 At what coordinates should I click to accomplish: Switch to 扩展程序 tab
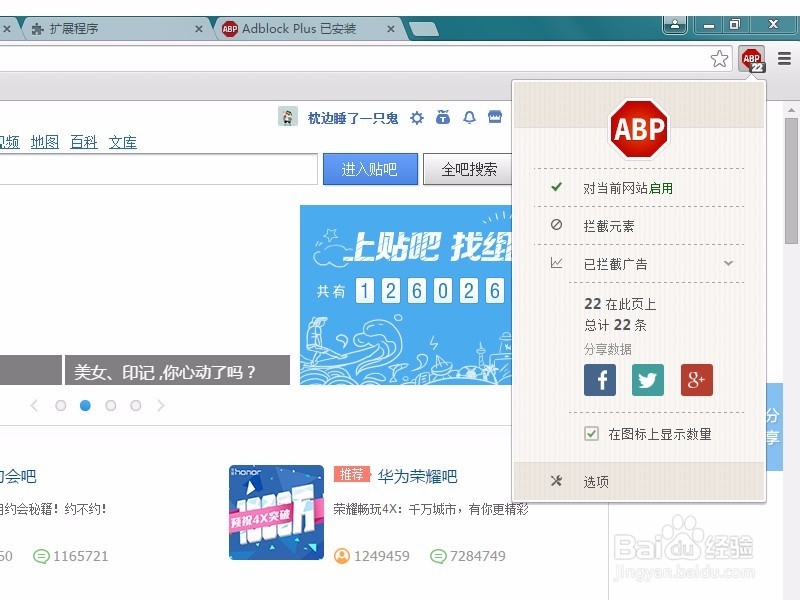pos(115,29)
